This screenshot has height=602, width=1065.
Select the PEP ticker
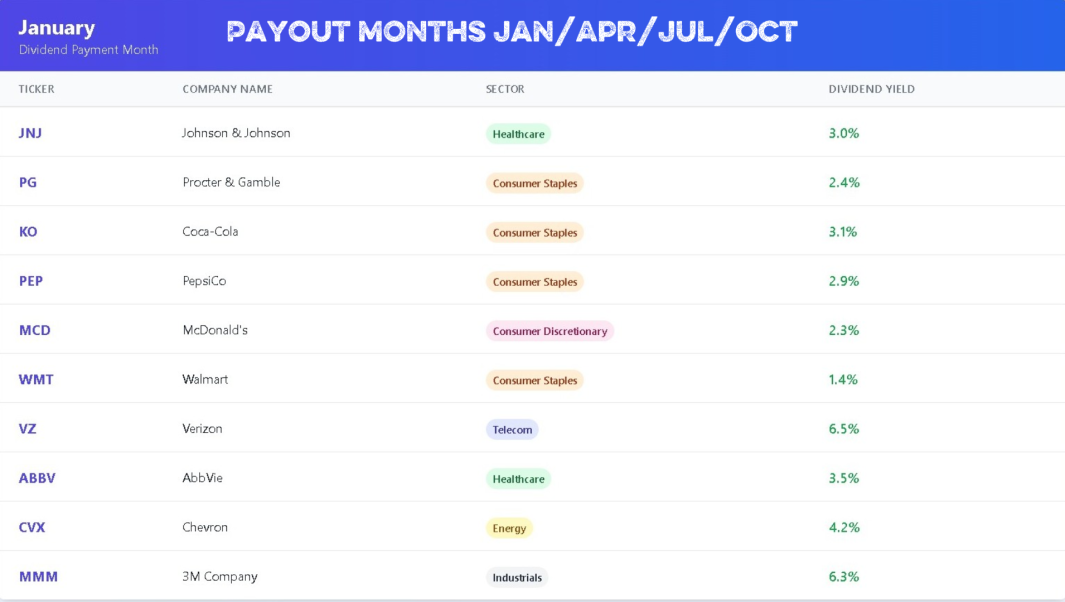(31, 281)
